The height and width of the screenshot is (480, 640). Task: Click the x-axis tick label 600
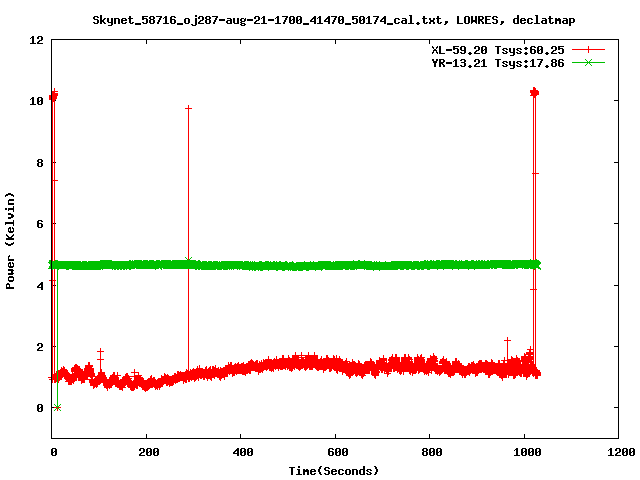click(338, 452)
